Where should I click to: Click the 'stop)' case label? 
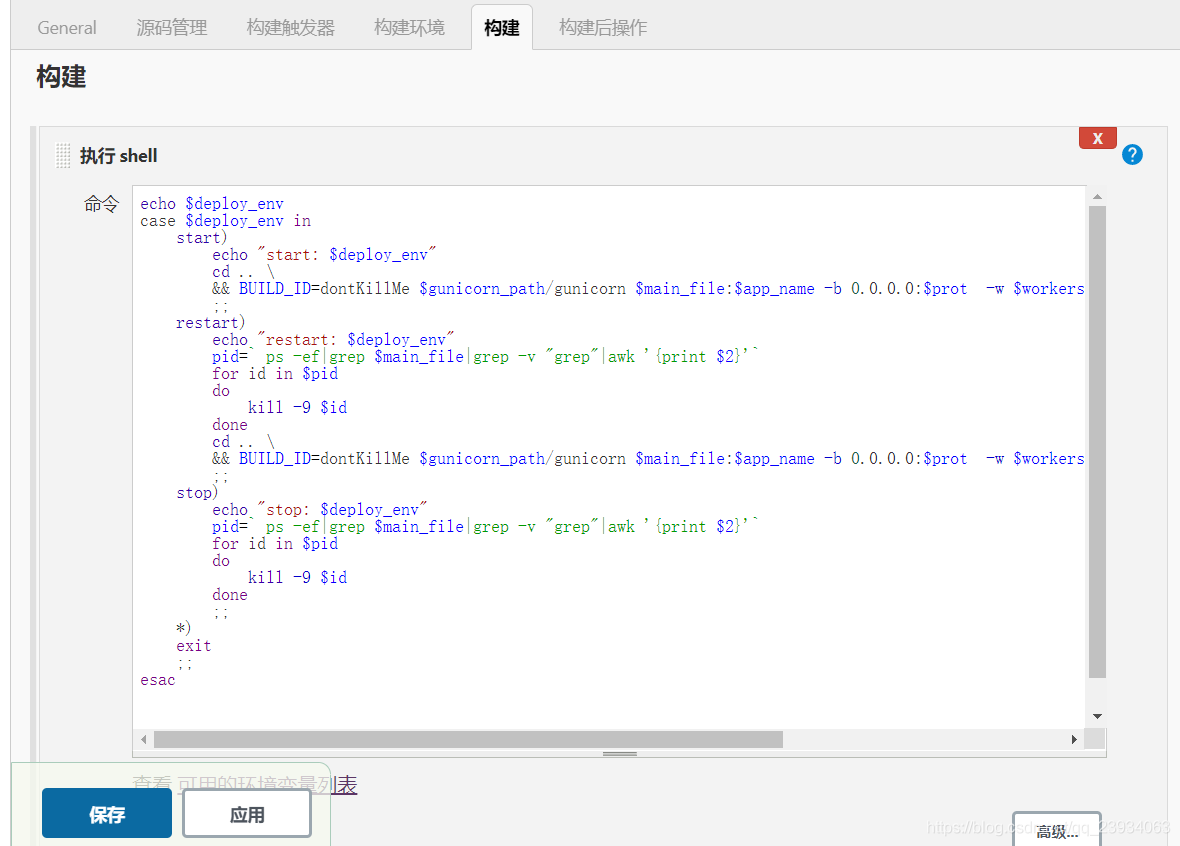[197, 493]
